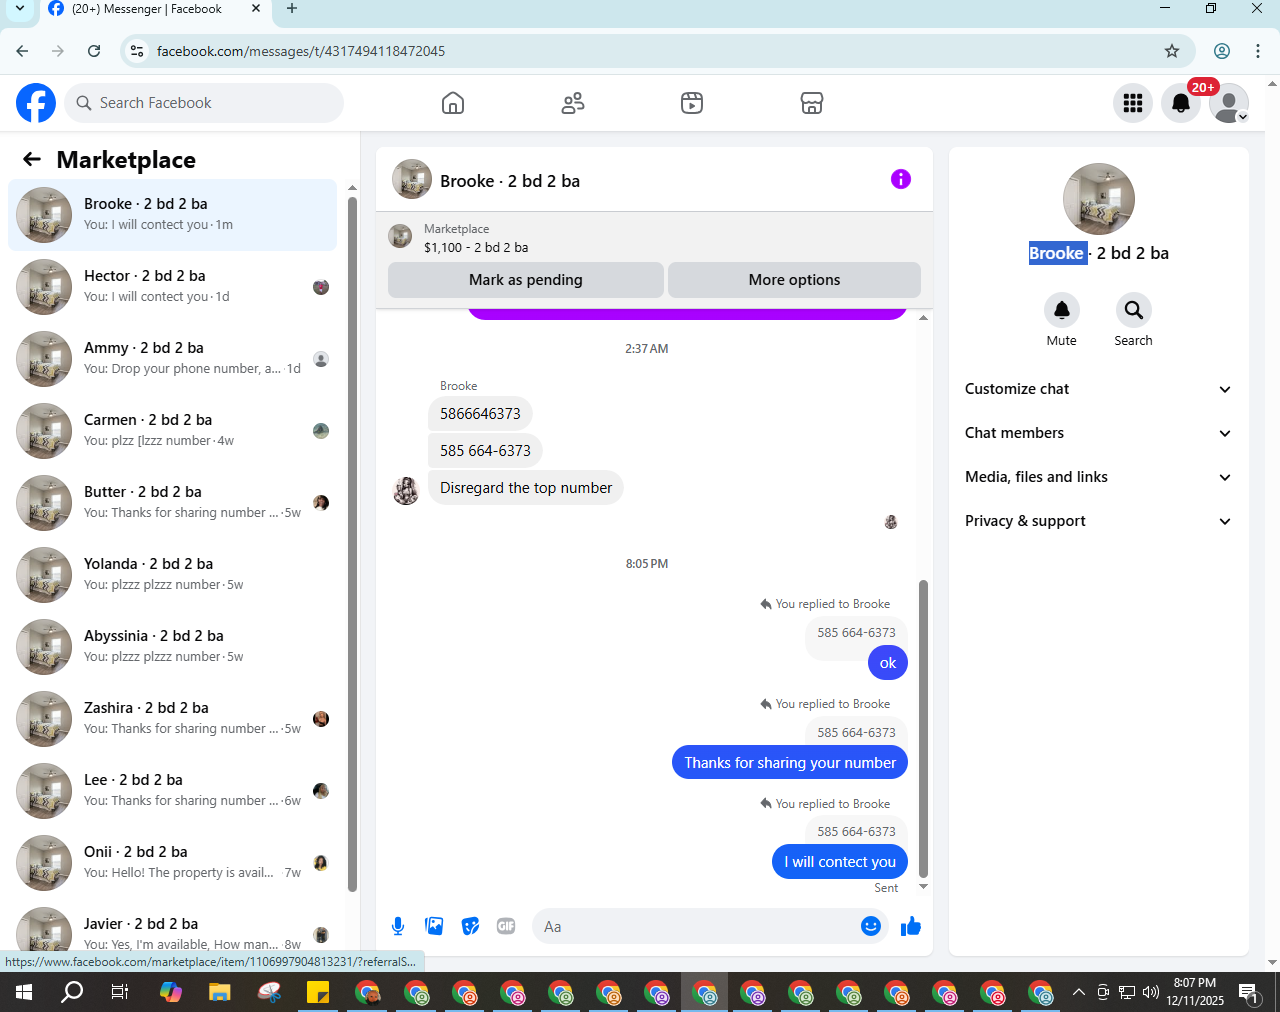Open Task View on taskbar
The height and width of the screenshot is (1012, 1280).
120,992
